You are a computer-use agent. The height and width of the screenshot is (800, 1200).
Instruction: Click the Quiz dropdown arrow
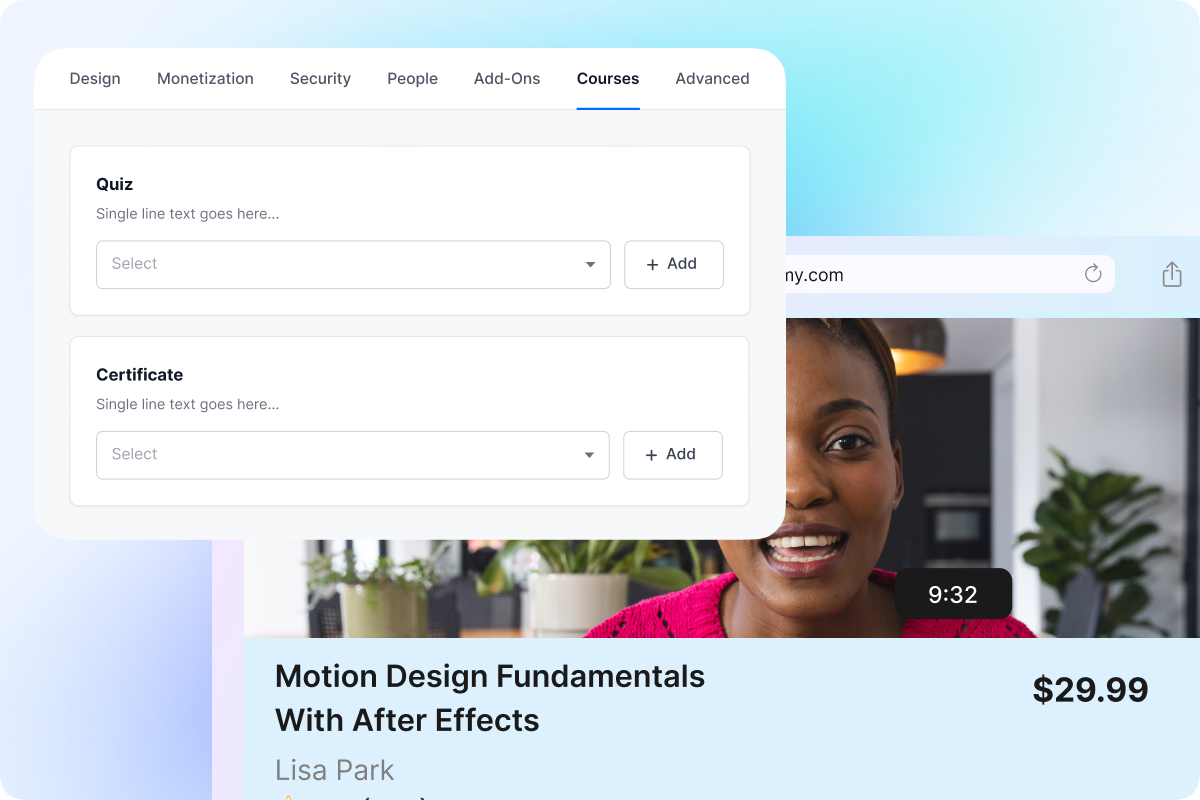tap(590, 265)
